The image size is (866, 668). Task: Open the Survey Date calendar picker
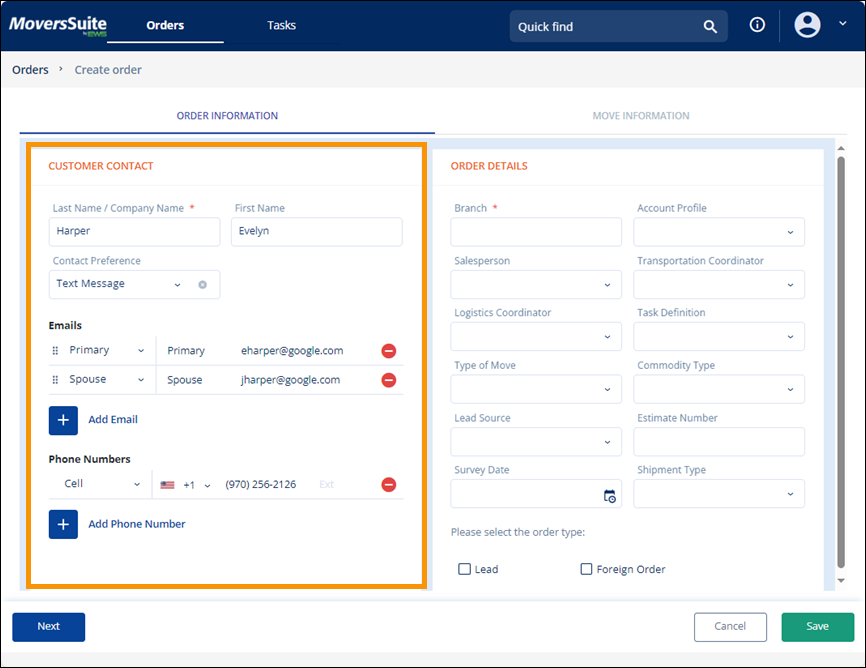(609, 496)
